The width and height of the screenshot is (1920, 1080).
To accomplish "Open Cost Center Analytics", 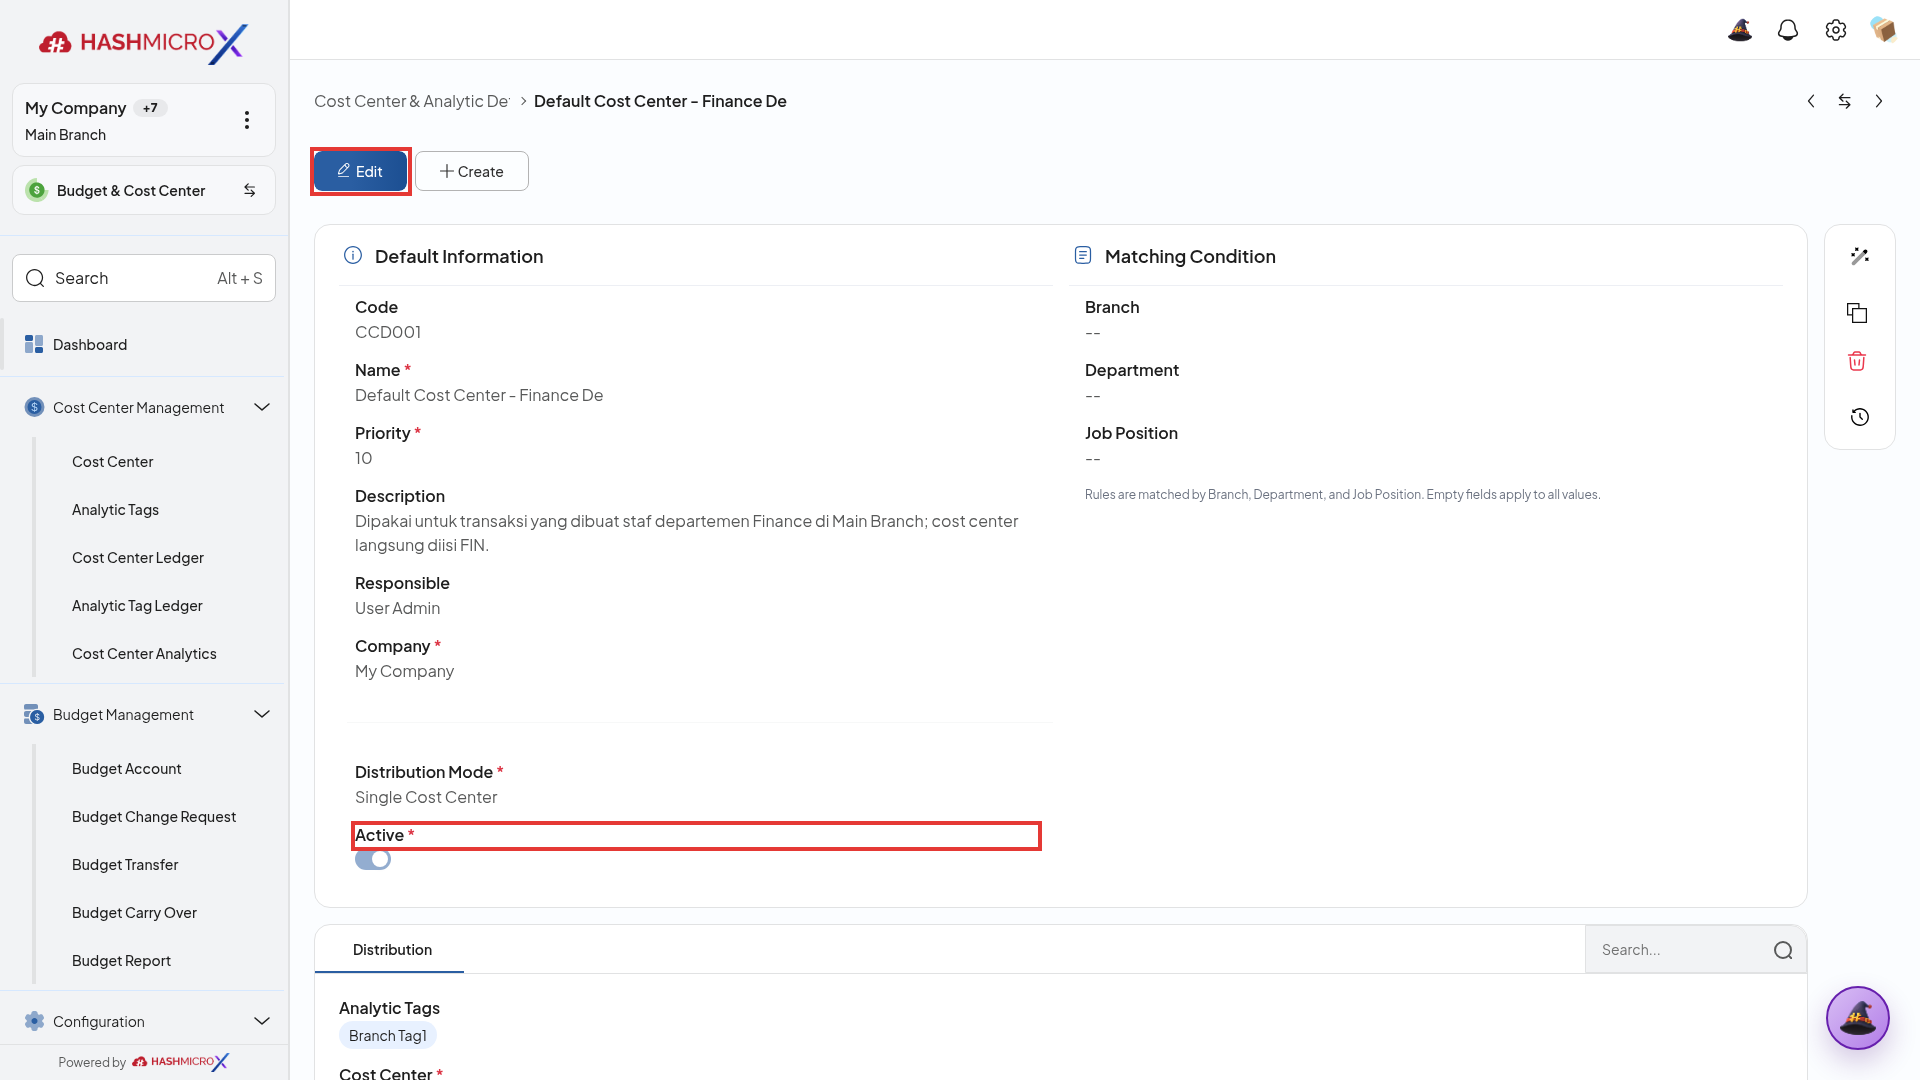I will tap(144, 654).
